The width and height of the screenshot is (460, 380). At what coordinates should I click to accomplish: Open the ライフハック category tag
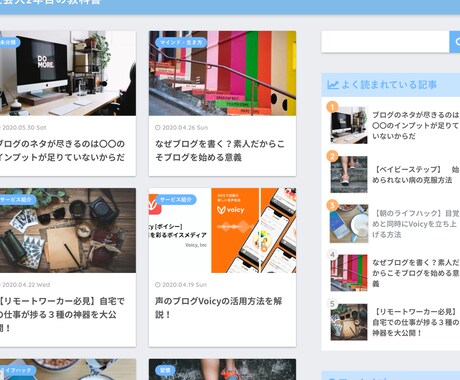pos(17,370)
